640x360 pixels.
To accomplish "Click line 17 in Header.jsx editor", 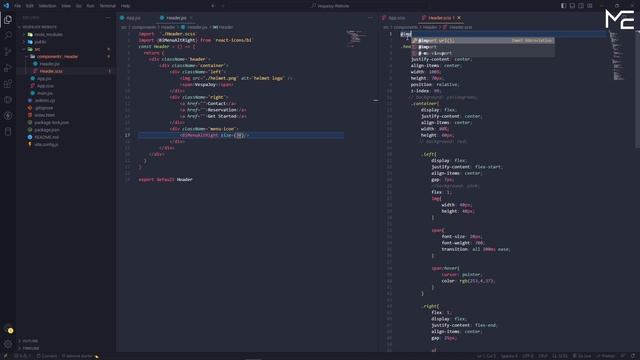I will (x=241, y=135).
